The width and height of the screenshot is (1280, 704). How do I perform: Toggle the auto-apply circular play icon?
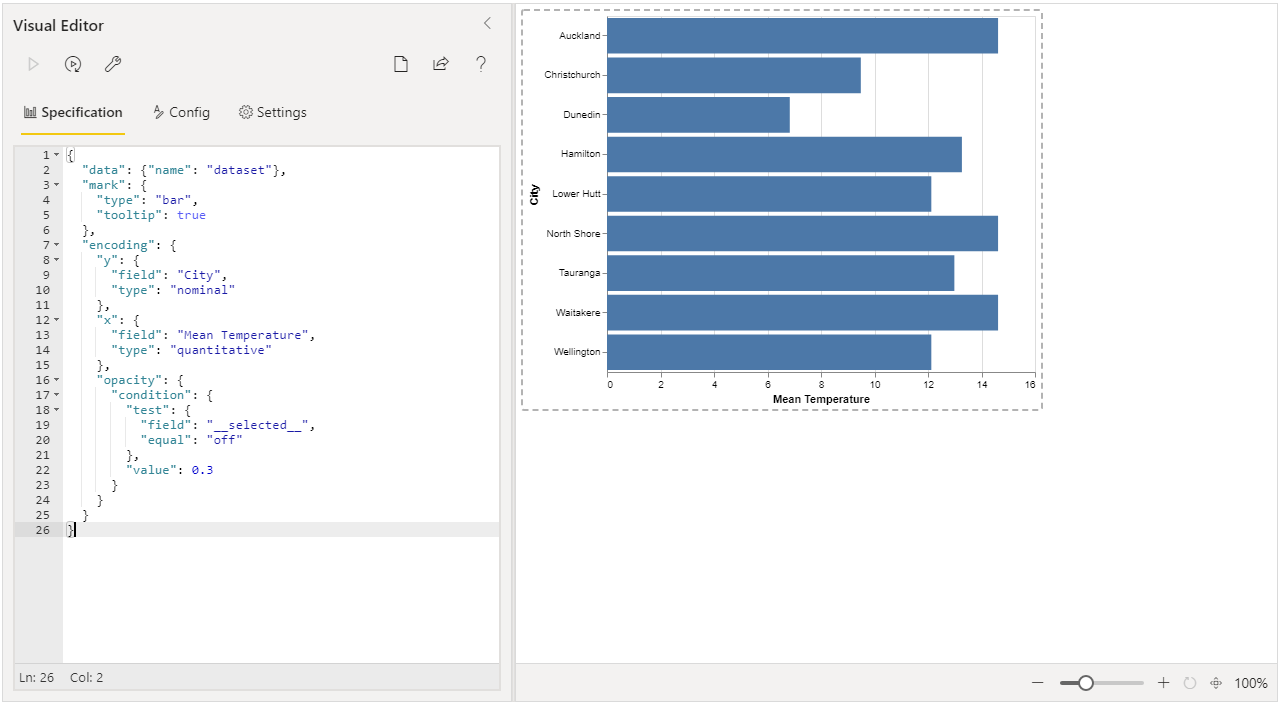(x=73, y=64)
